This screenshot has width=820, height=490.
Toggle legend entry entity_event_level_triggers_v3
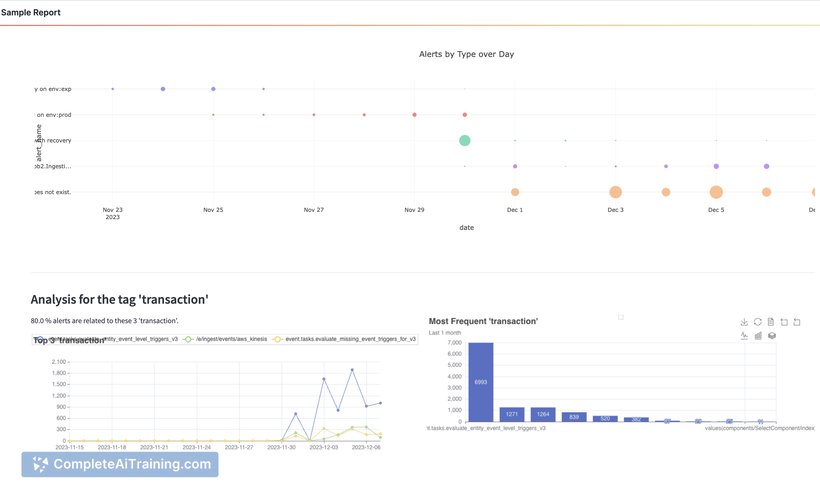pyautogui.click(x=106, y=339)
